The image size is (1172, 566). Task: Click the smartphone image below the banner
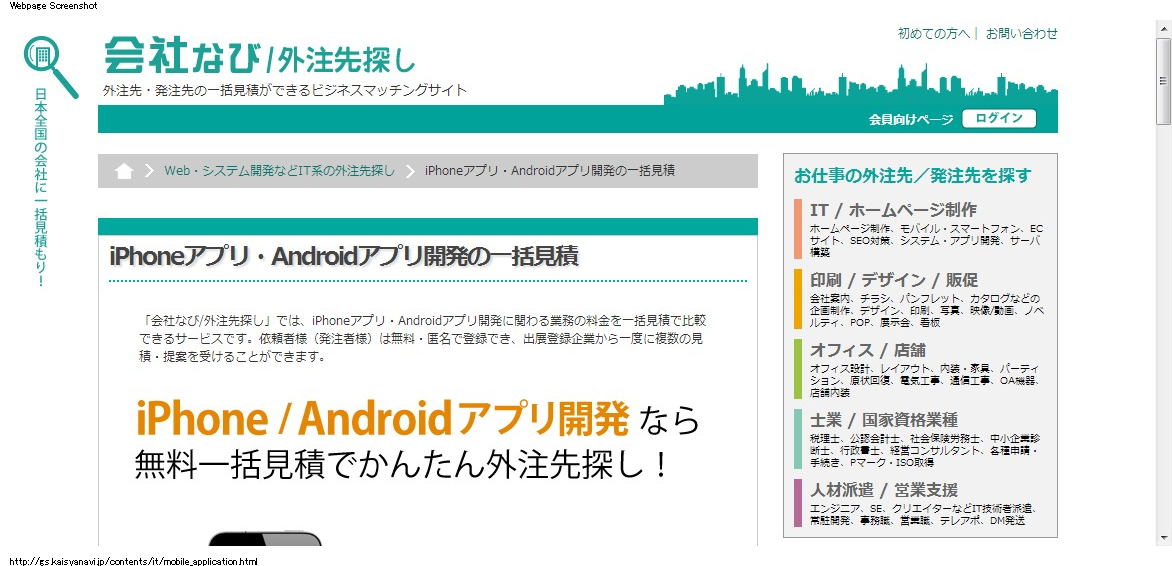coord(265,538)
